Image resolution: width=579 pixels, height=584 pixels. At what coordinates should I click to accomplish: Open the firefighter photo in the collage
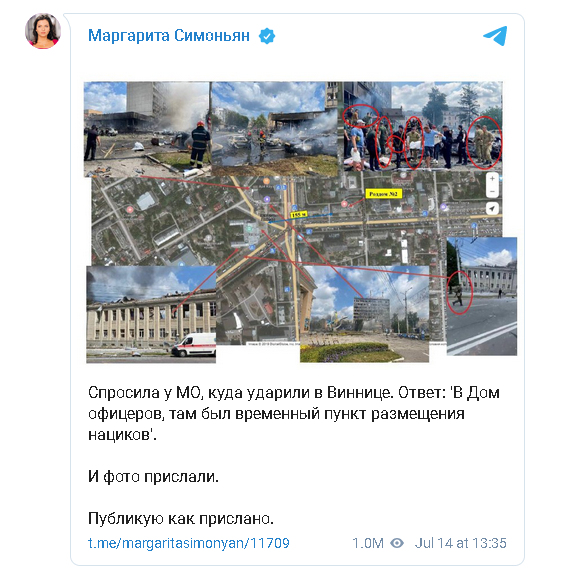[147, 129]
